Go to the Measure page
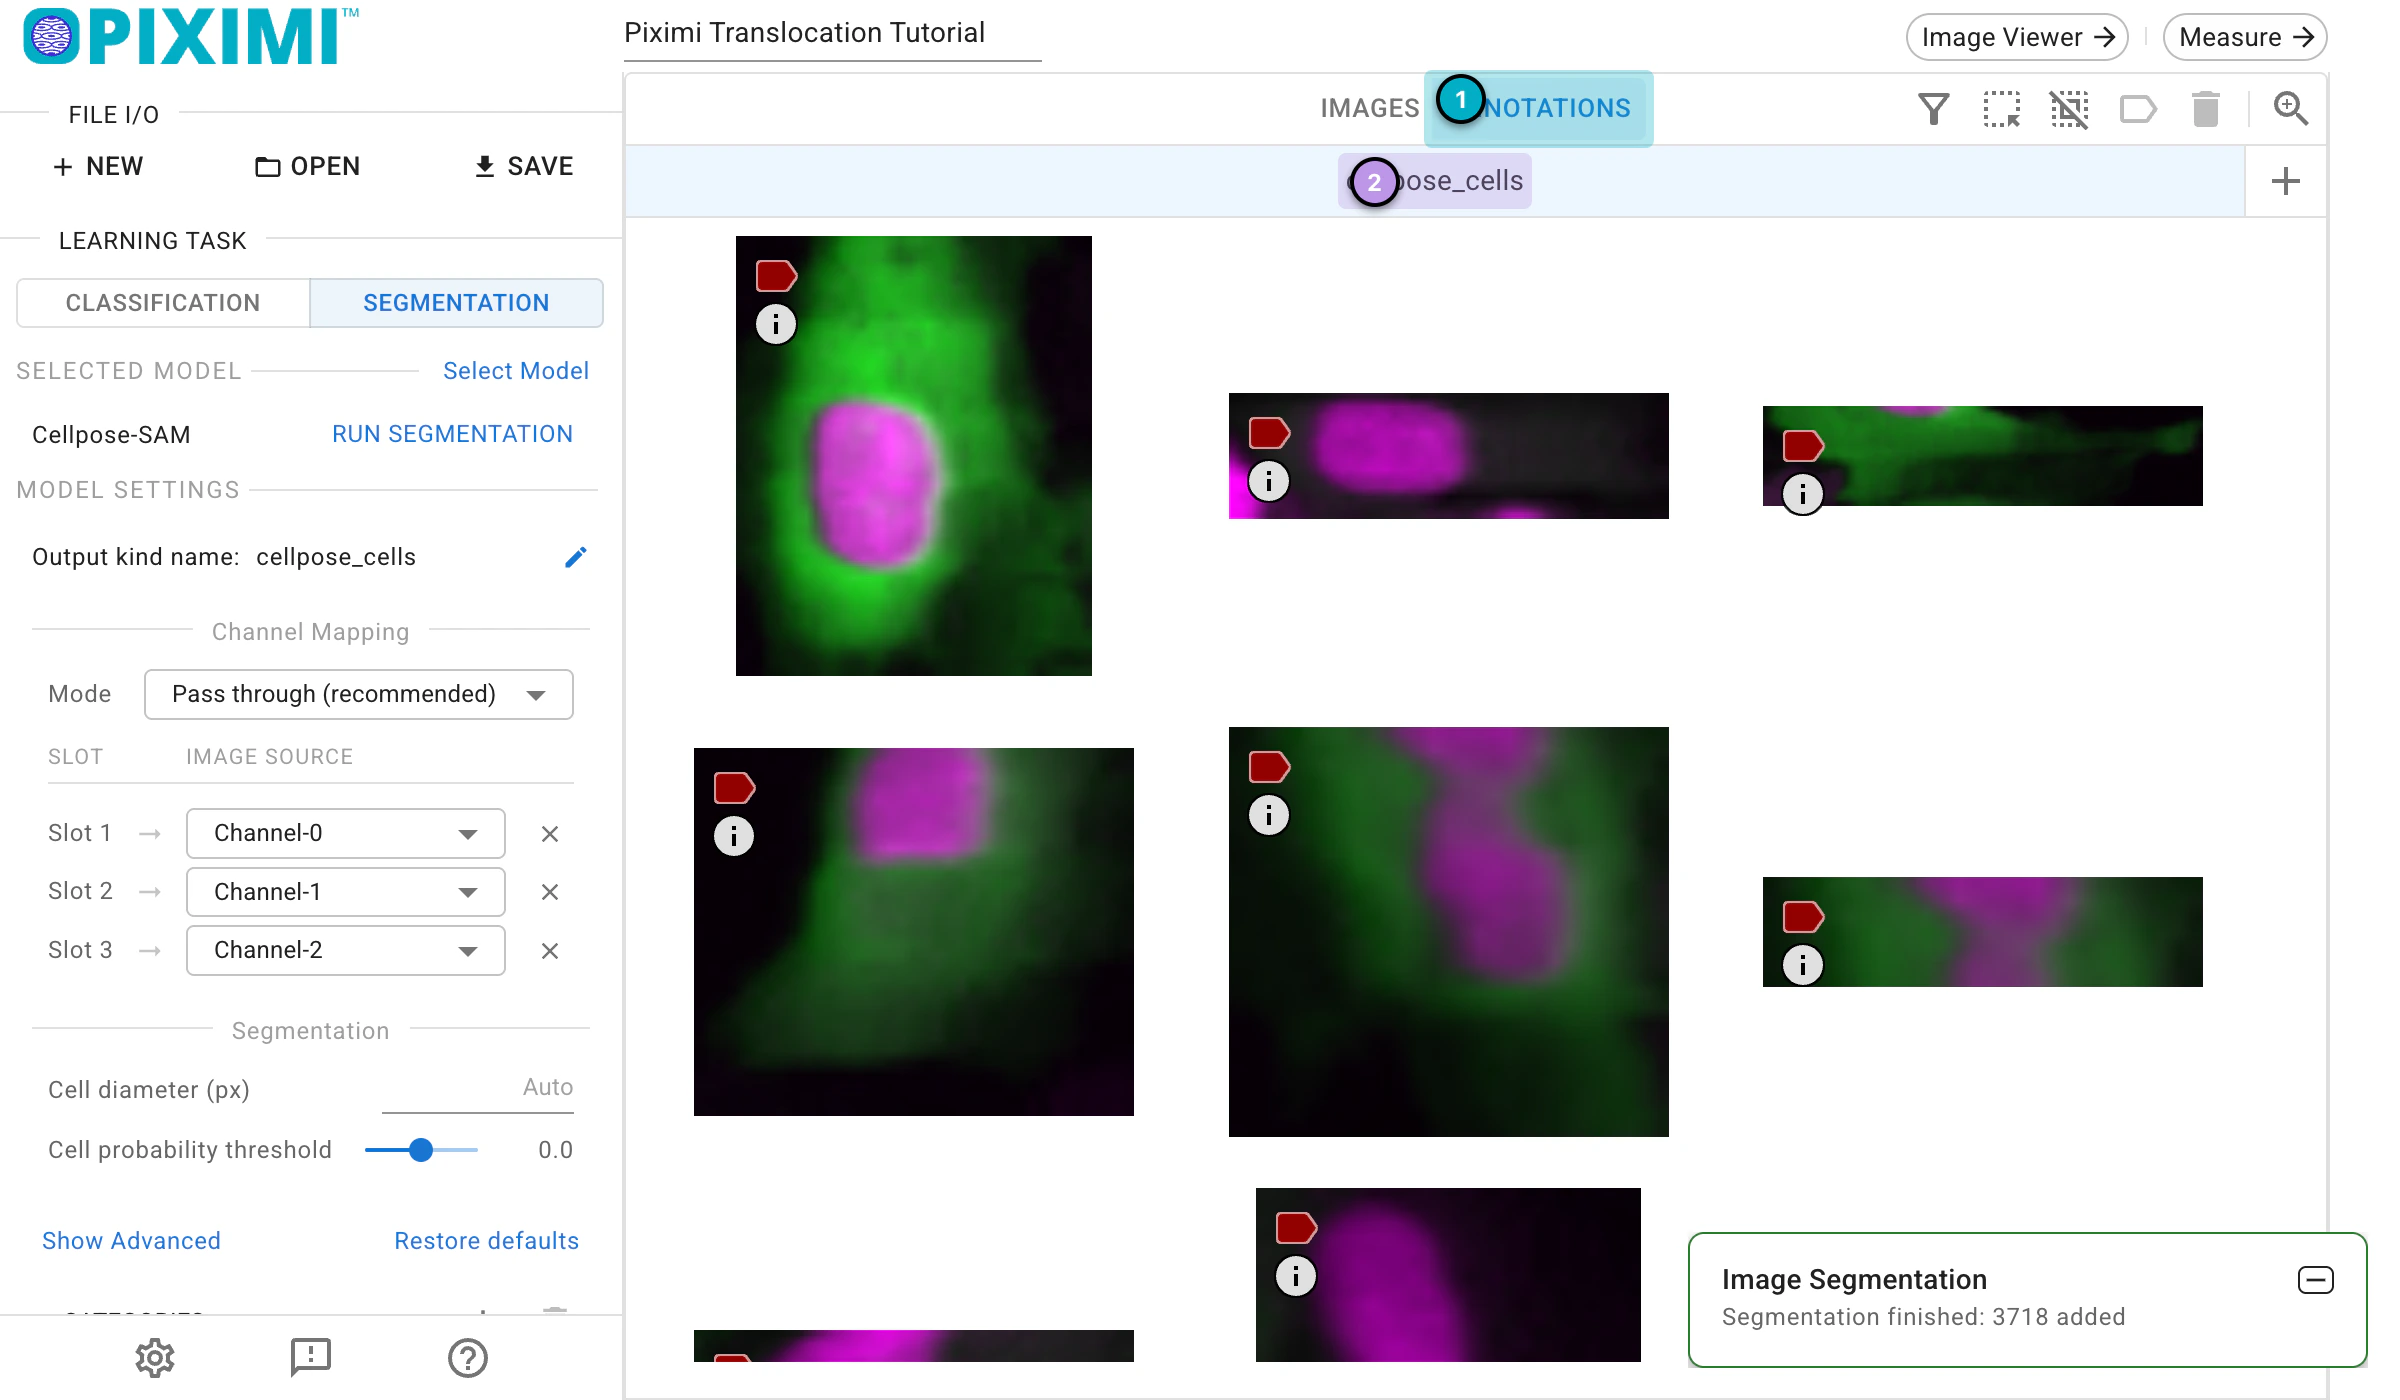This screenshot has width=2400, height=1400. tap(2245, 37)
